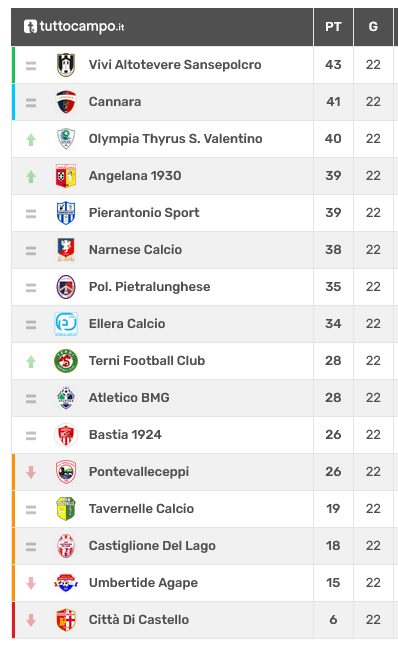Click the Pierantonio Sport blue shield crest

pos(66,213)
